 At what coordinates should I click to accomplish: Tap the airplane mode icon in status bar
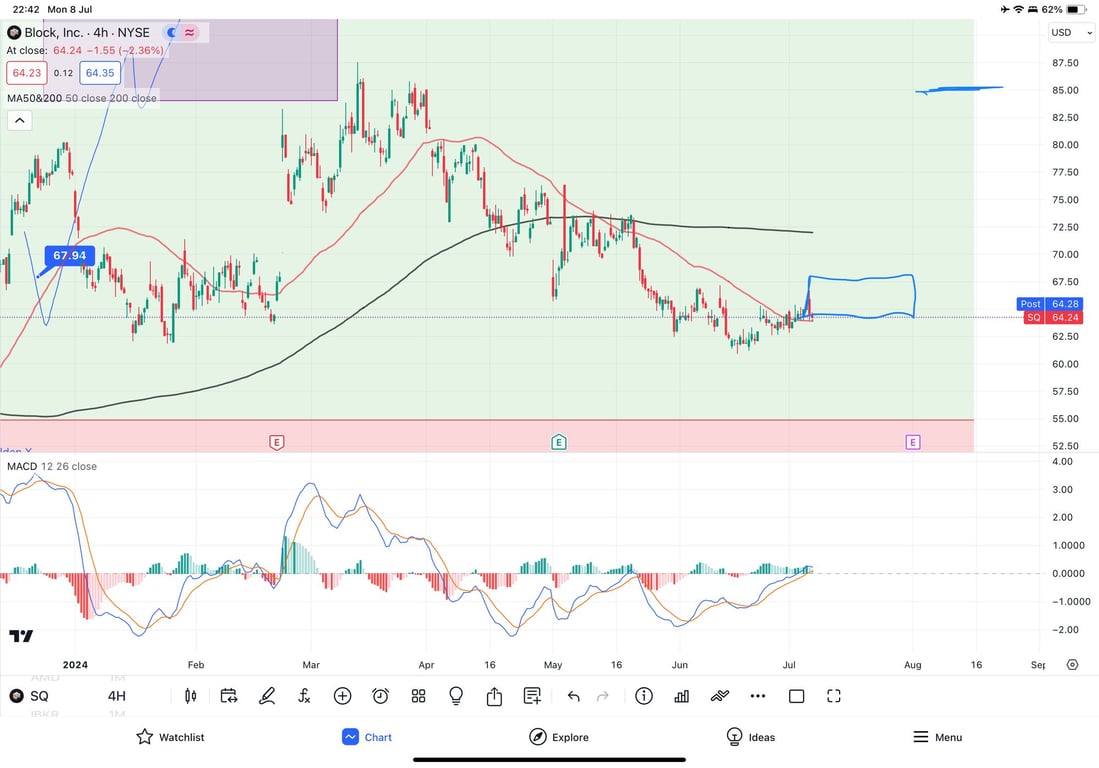[x=1006, y=9]
